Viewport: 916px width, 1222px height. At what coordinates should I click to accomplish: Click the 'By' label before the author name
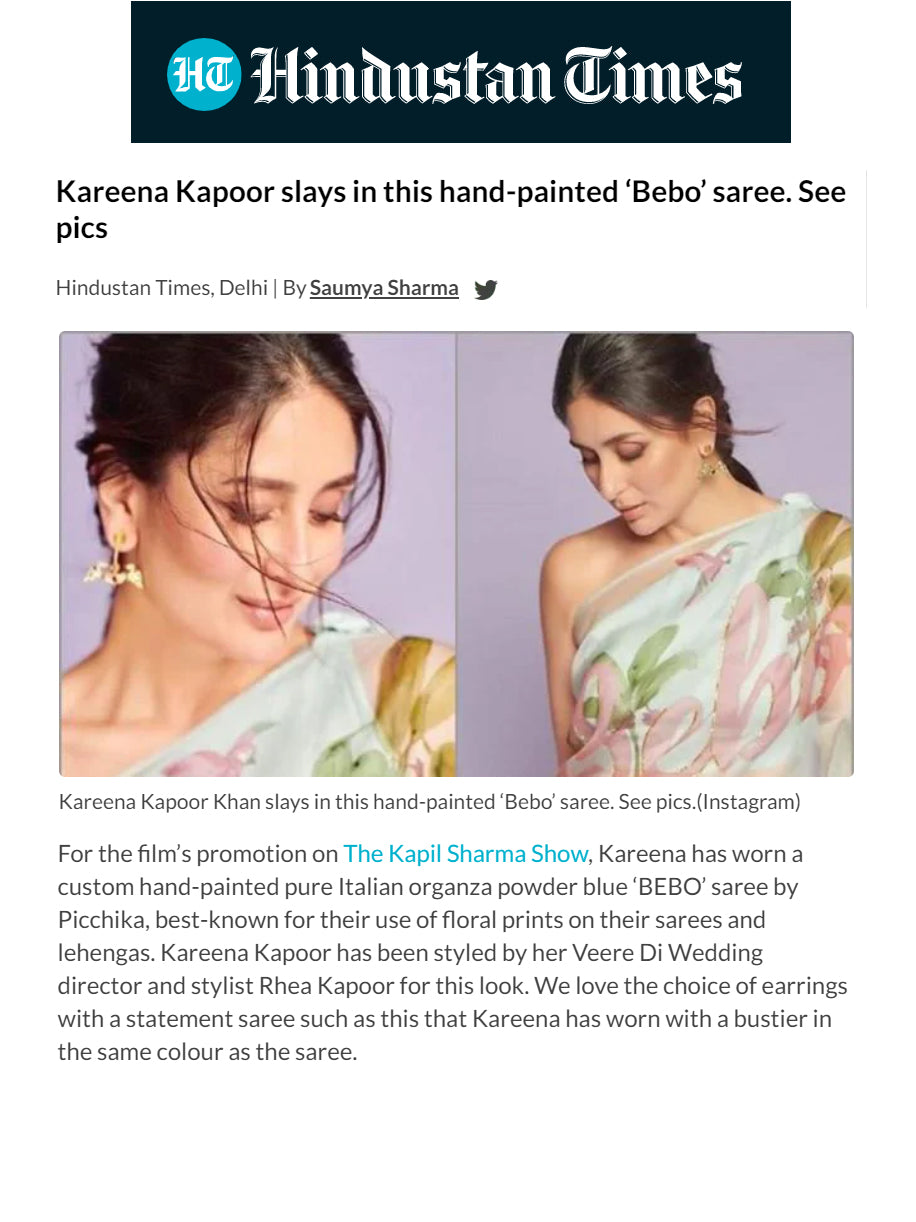pyautogui.click(x=294, y=288)
